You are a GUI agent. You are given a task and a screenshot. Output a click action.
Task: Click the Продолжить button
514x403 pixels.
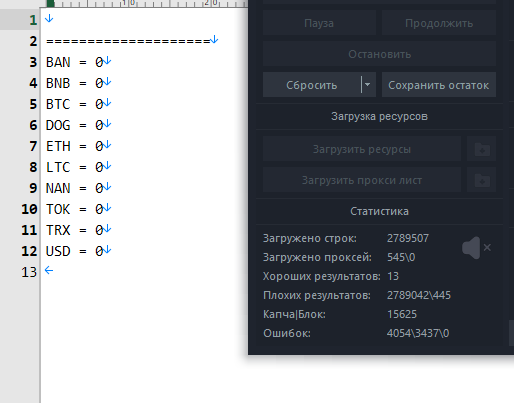point(439,23)
